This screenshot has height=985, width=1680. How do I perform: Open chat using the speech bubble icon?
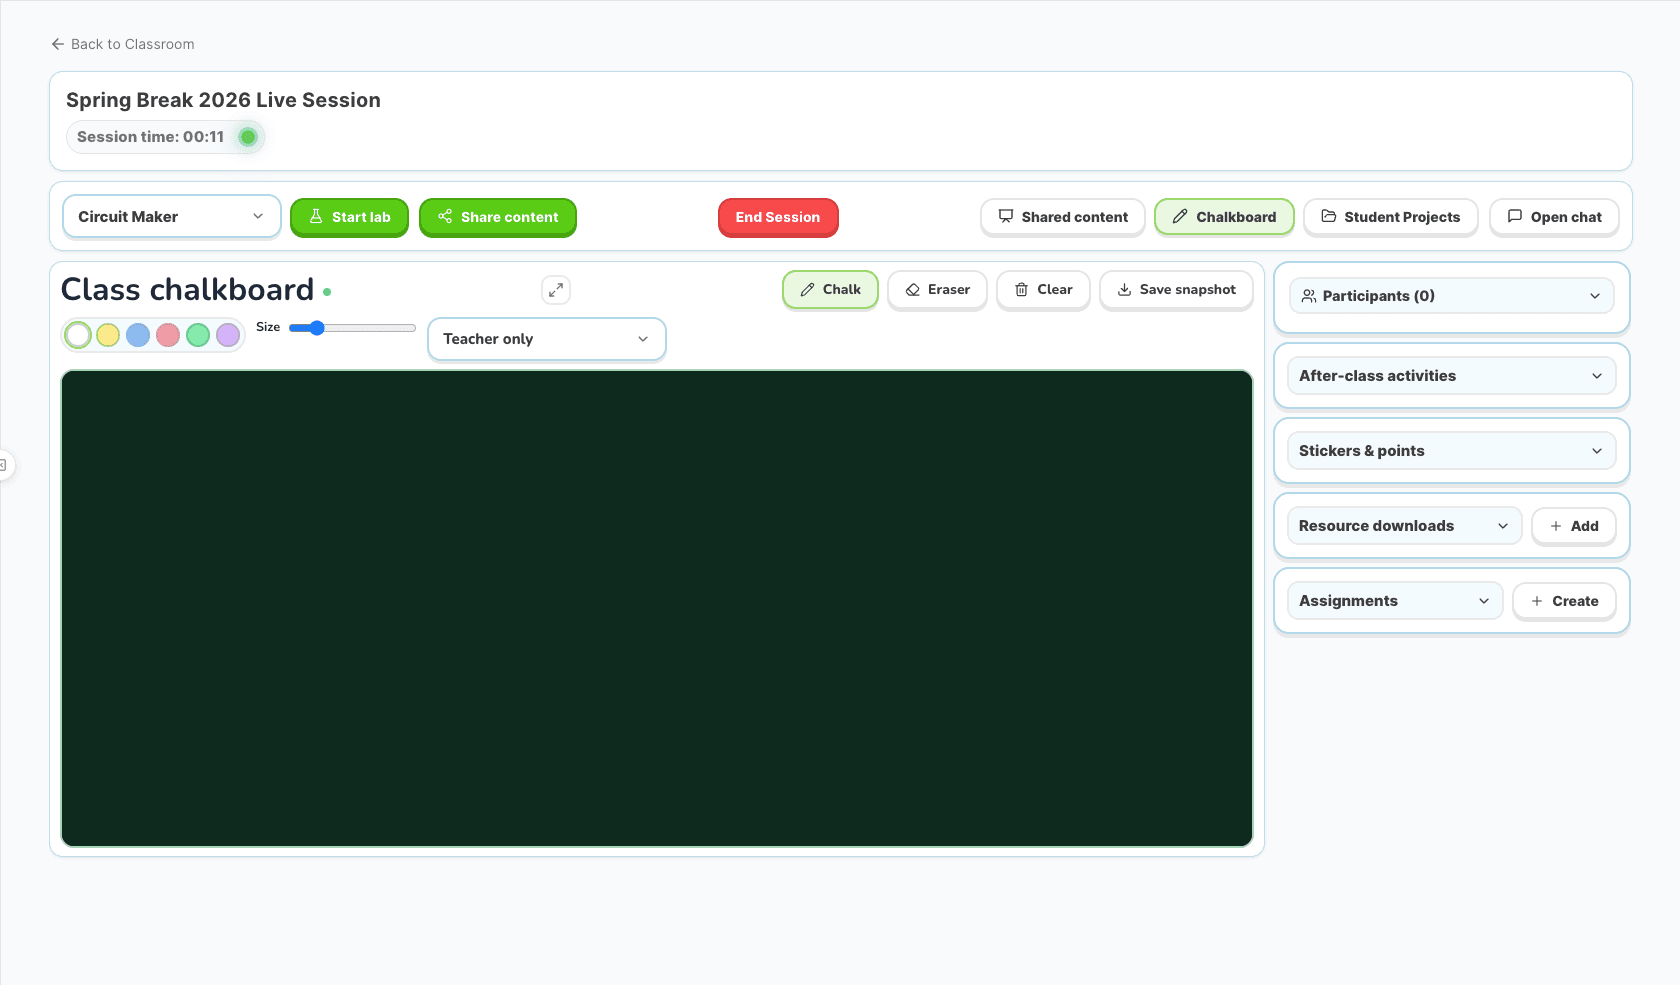[x=1554, y=216]
